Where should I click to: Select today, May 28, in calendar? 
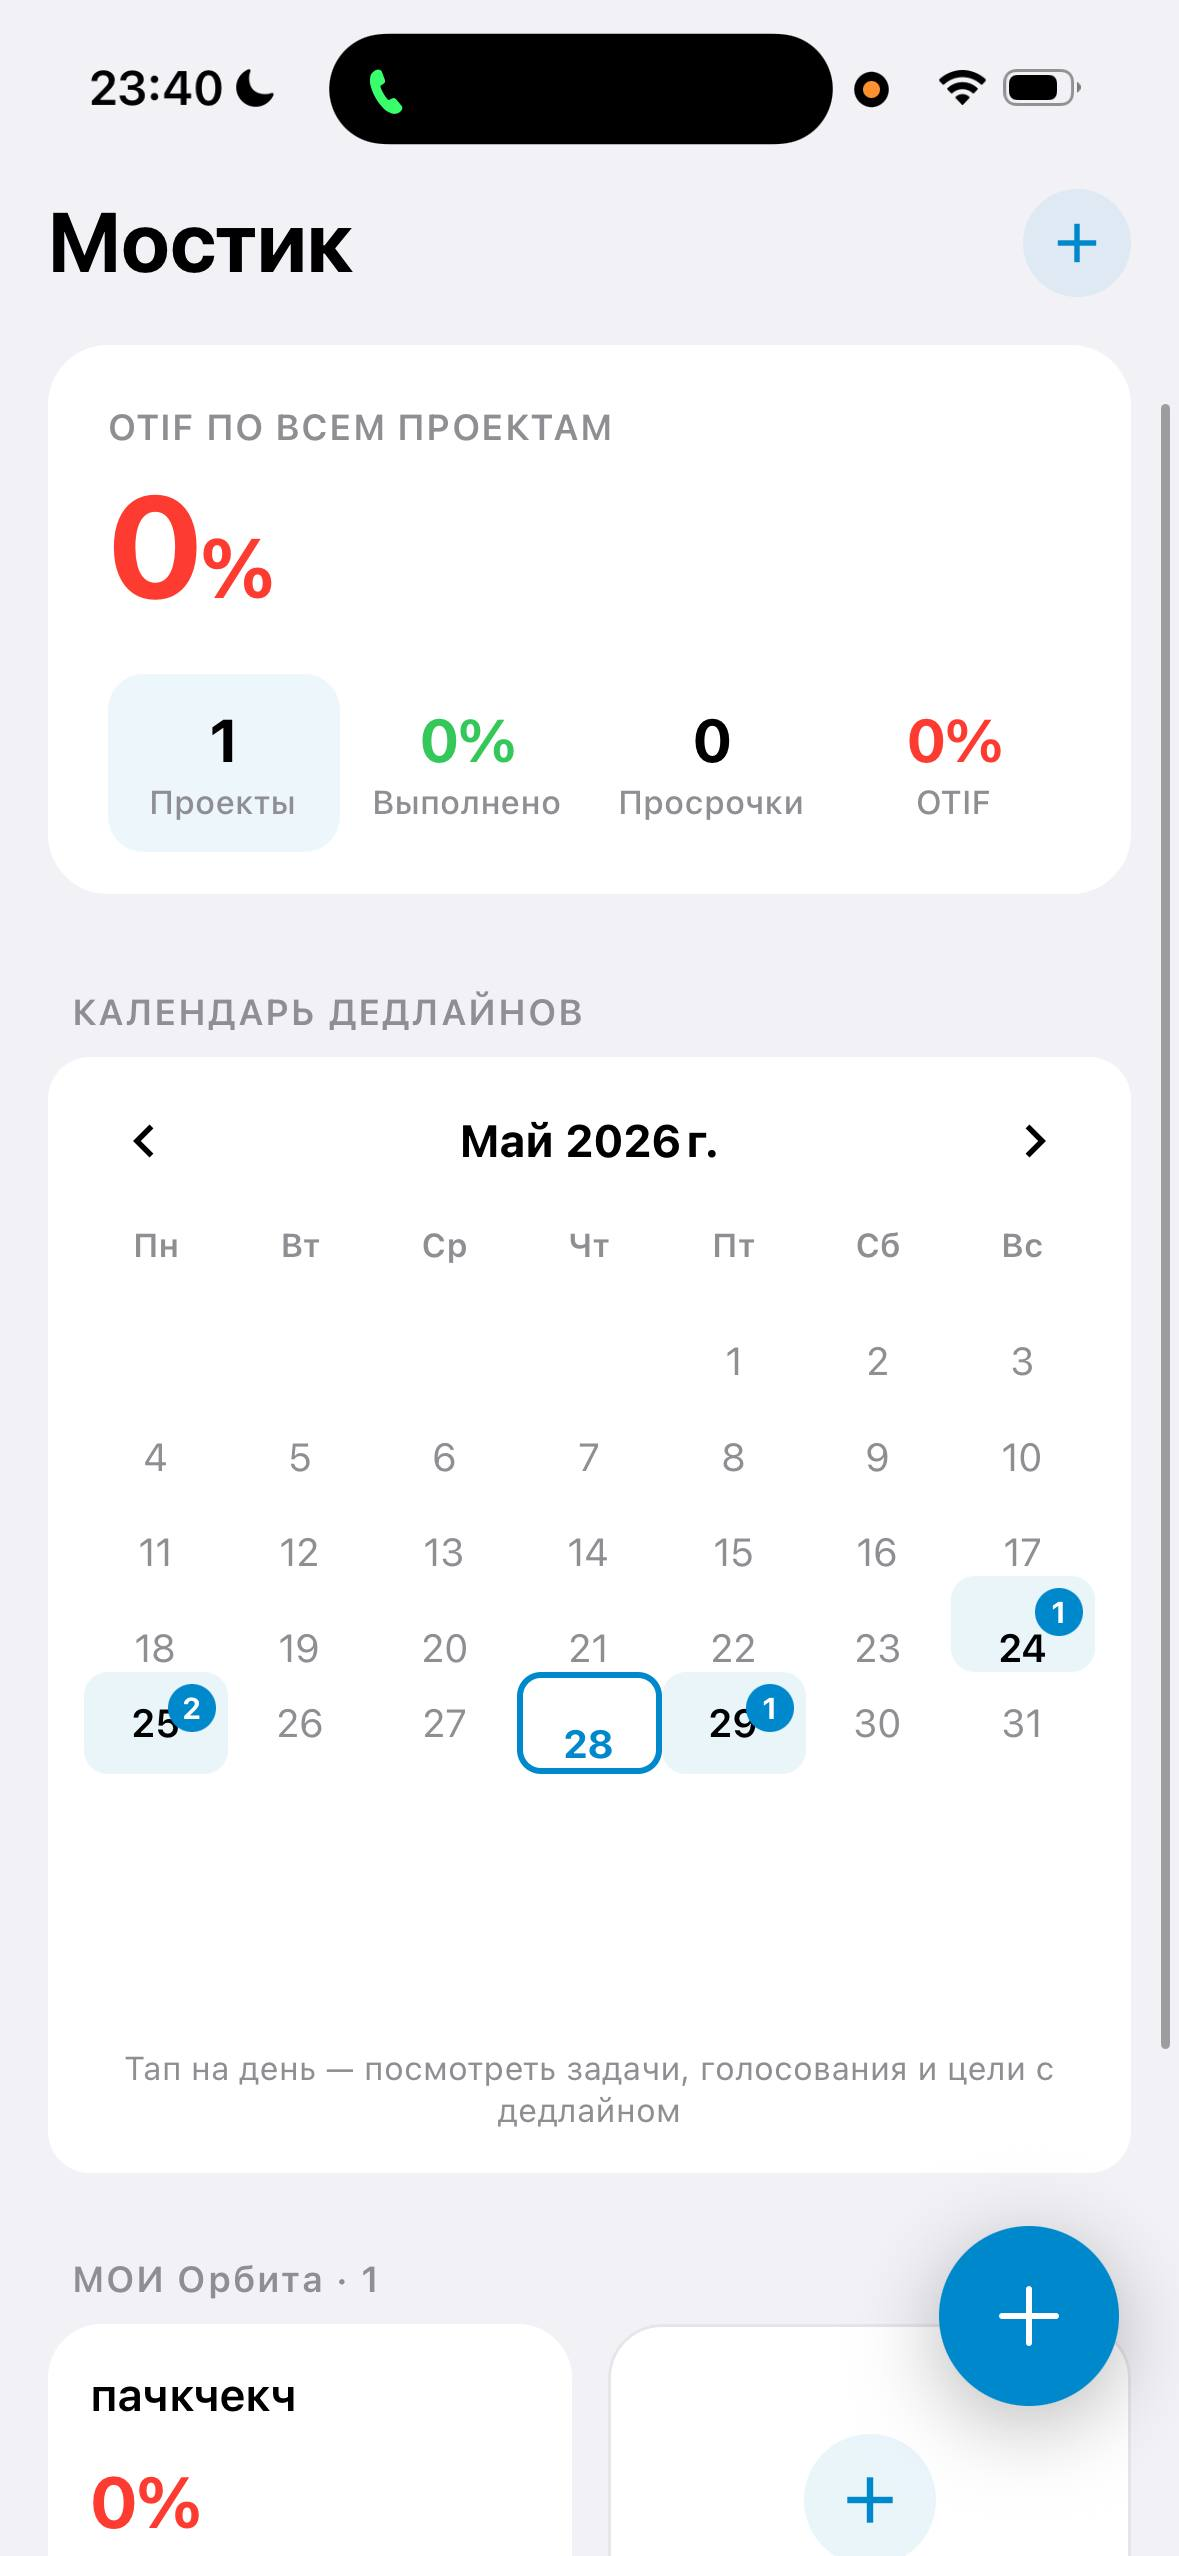tap(589, 1723)
